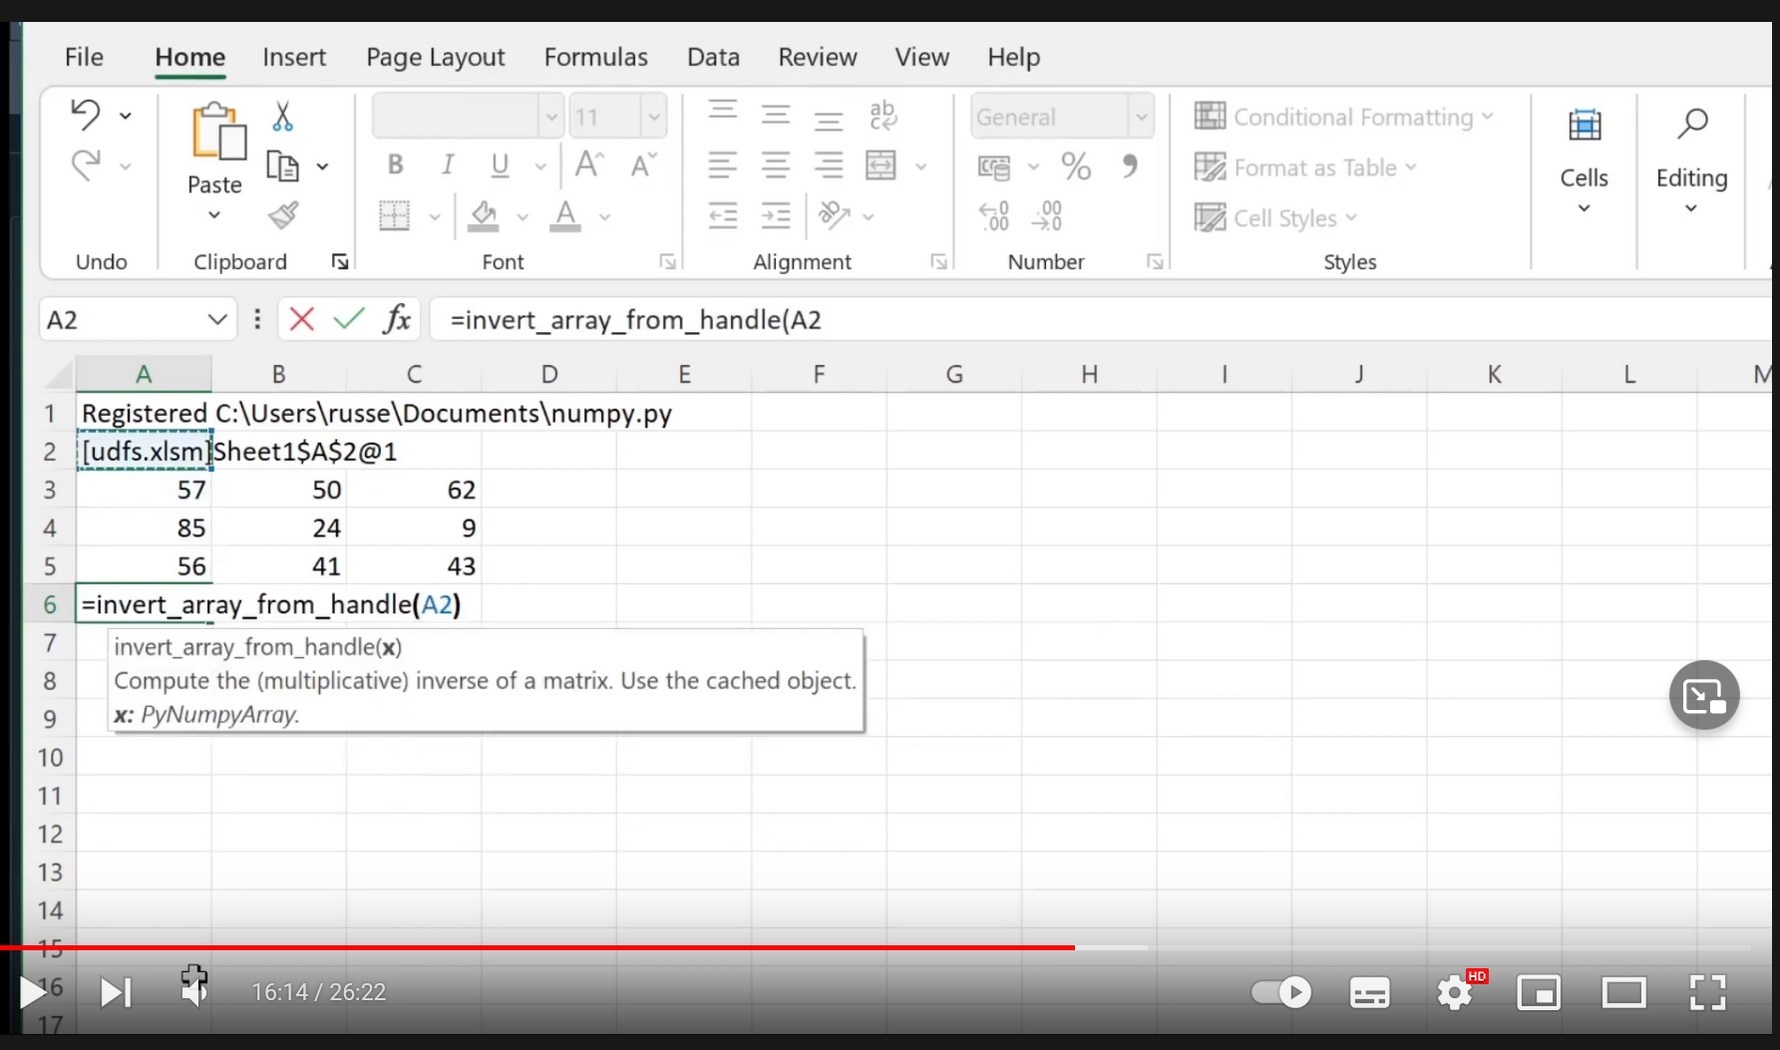Open the Find & Select magnifier in Editing

pyautogui.click(x=1694, y=123)
